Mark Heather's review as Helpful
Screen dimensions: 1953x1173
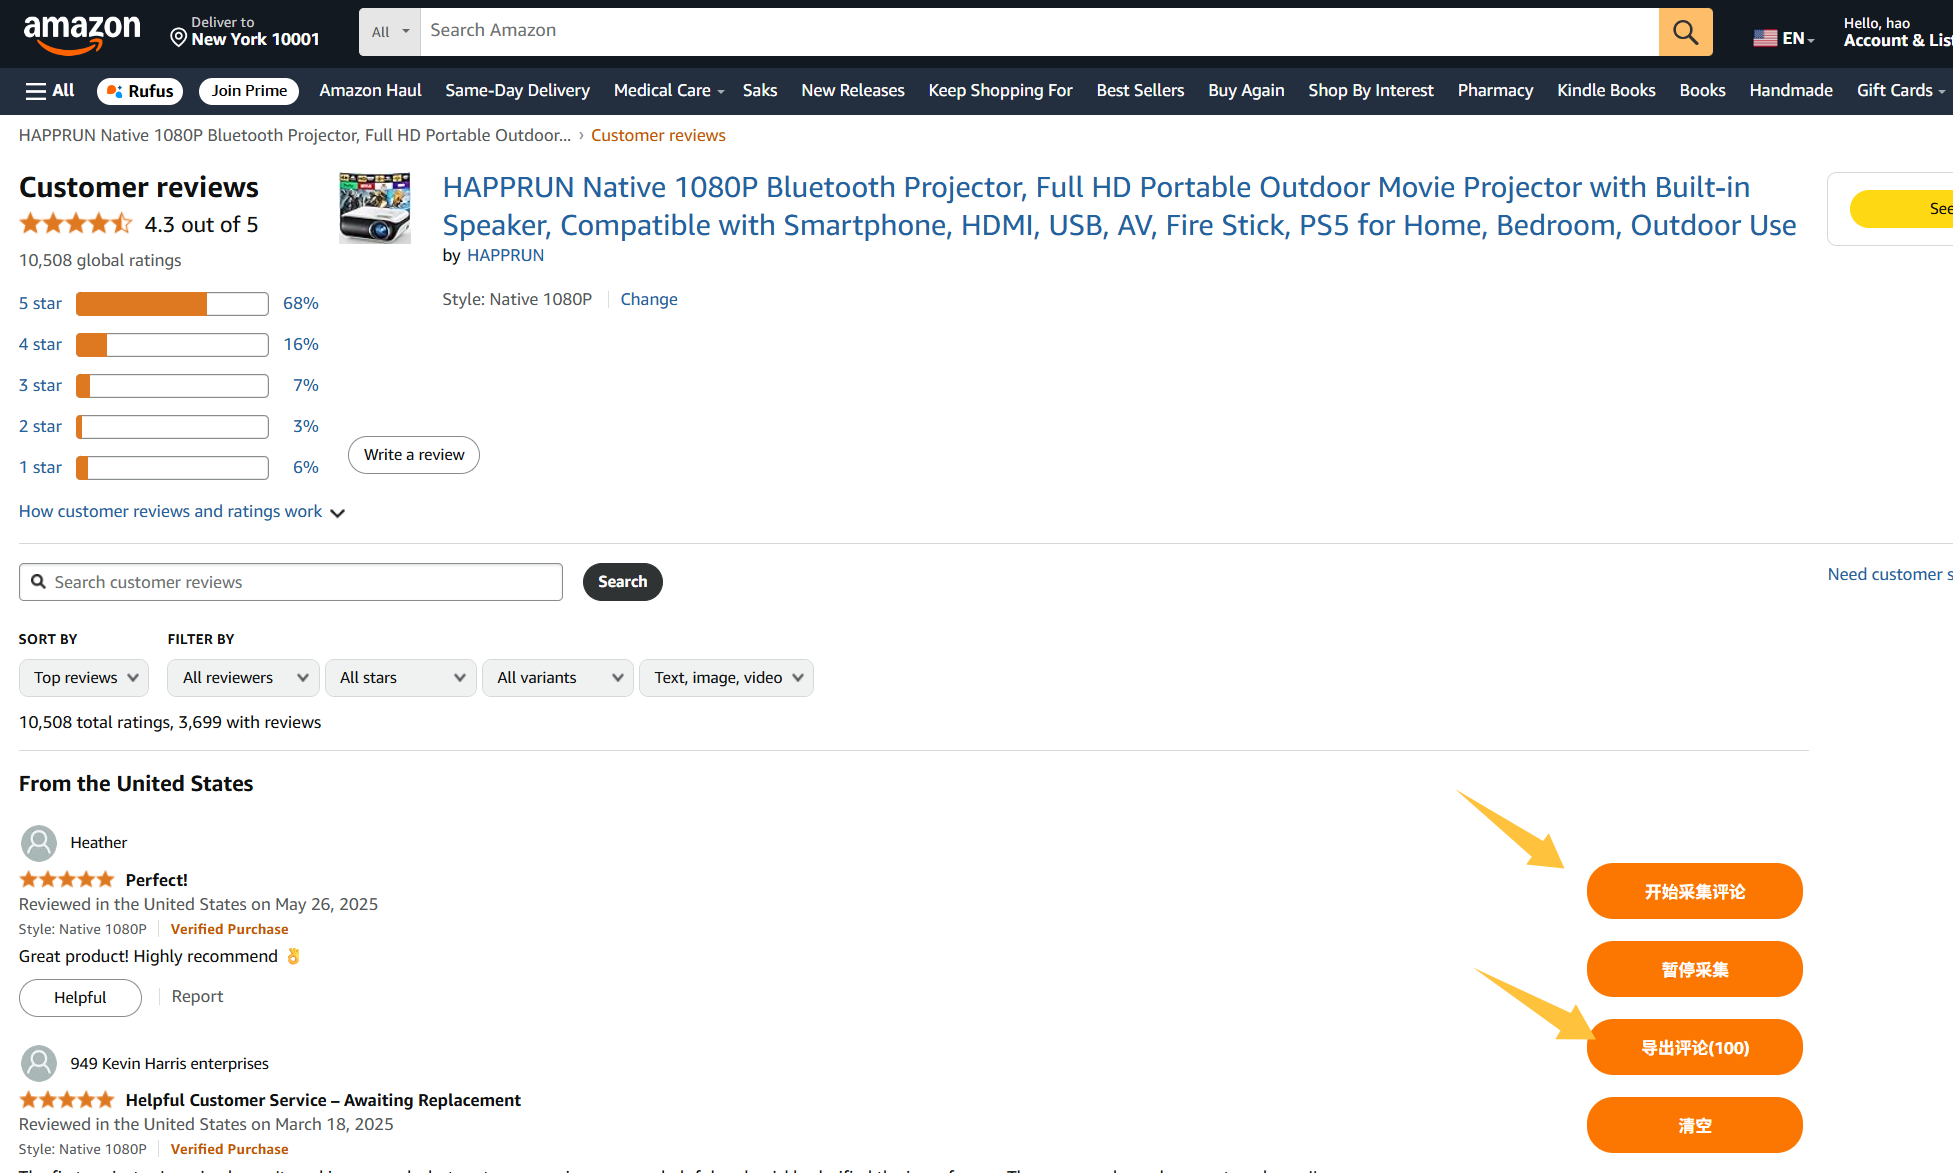click(80, 998)
